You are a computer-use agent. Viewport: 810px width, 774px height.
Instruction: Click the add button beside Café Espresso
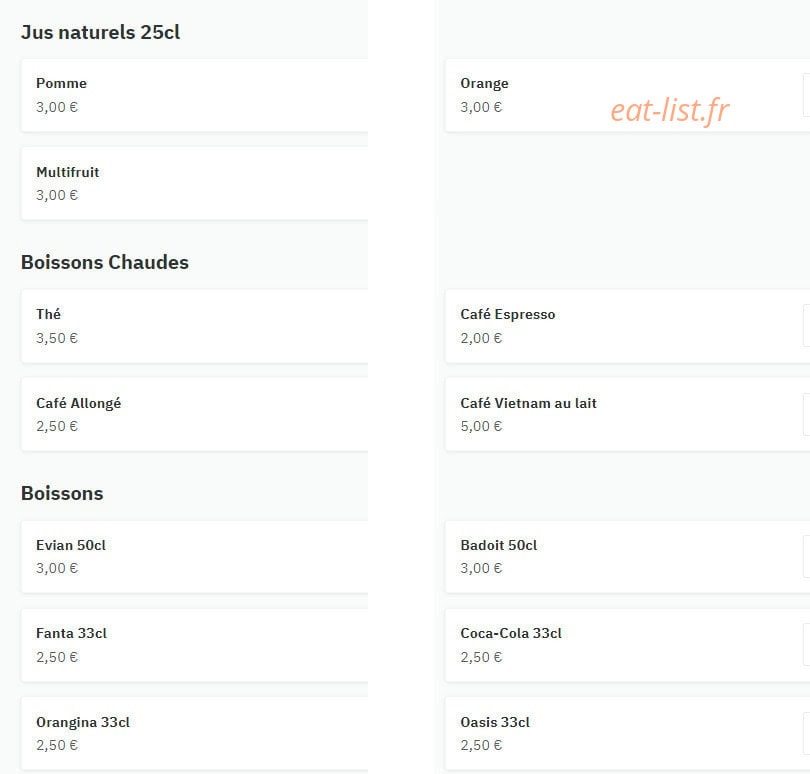point(806,326)
